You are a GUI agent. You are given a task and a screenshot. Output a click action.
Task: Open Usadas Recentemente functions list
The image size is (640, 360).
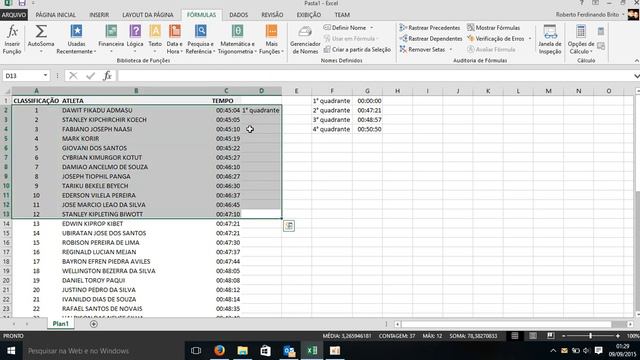pos(76,39)
